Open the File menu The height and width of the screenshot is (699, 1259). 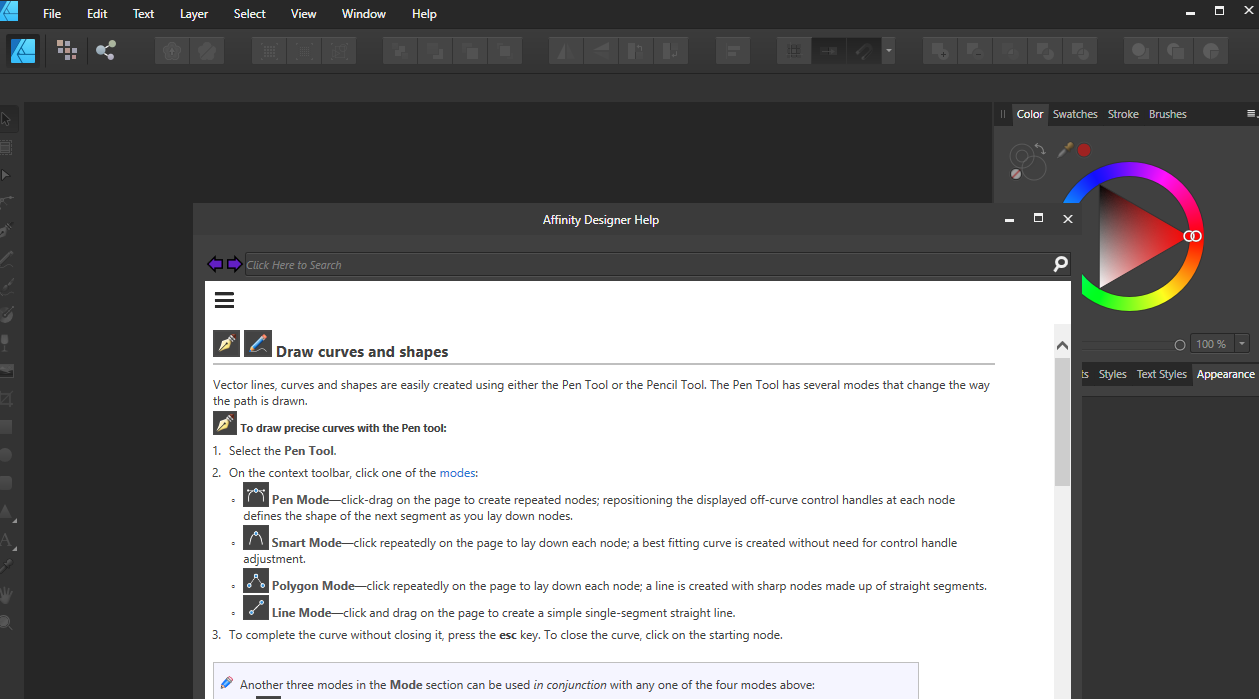coord(52,14)
